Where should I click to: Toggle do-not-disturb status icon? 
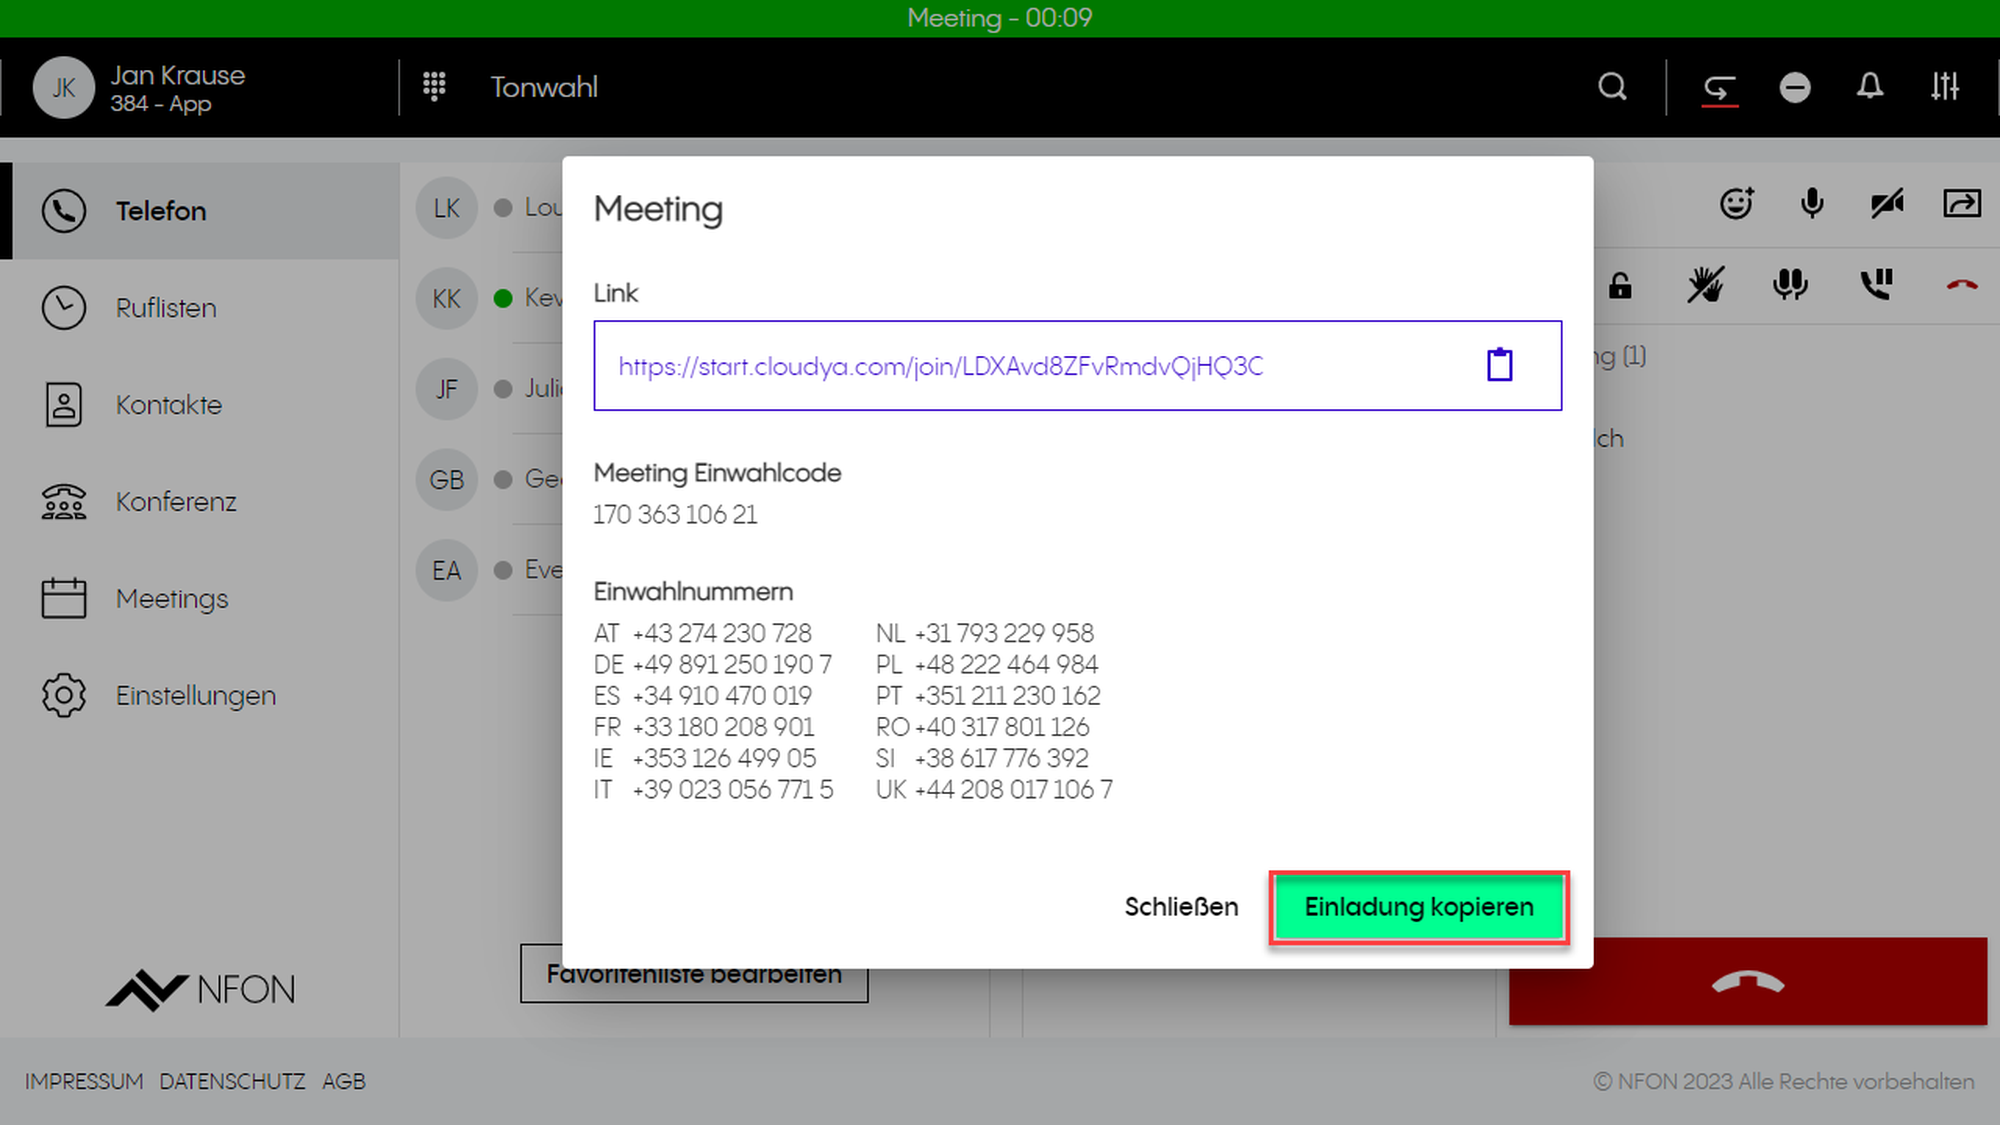[x=1795, y=88]
